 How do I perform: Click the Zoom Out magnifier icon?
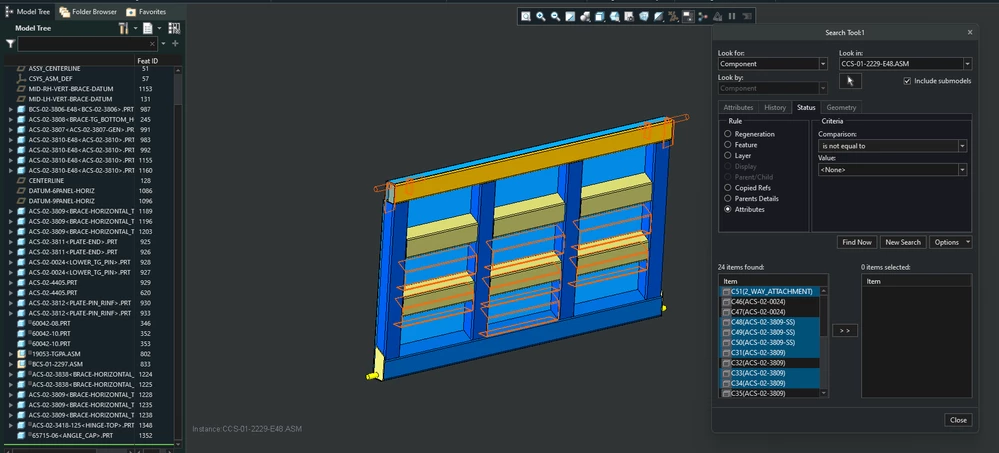point(555,17)
